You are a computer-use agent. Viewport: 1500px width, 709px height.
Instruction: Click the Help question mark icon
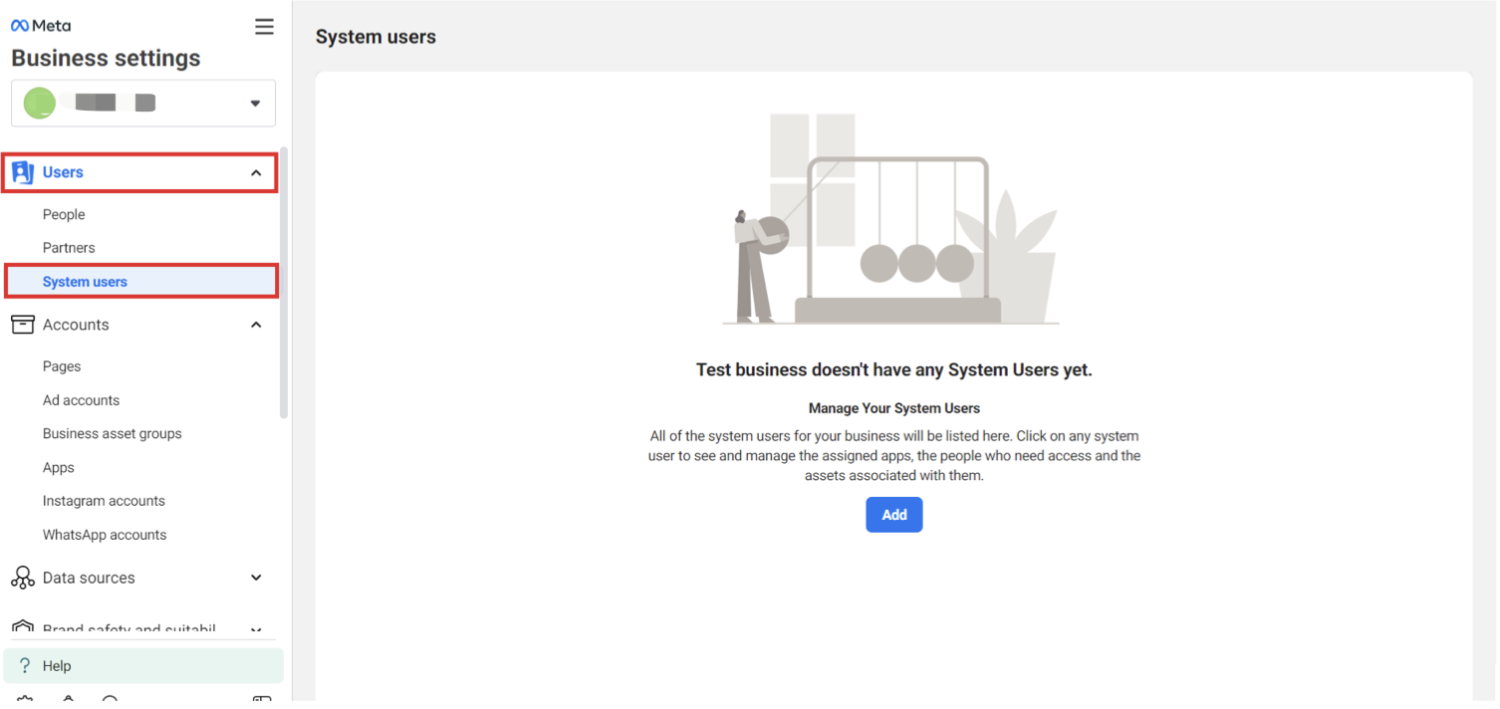[x=25, y=666]
